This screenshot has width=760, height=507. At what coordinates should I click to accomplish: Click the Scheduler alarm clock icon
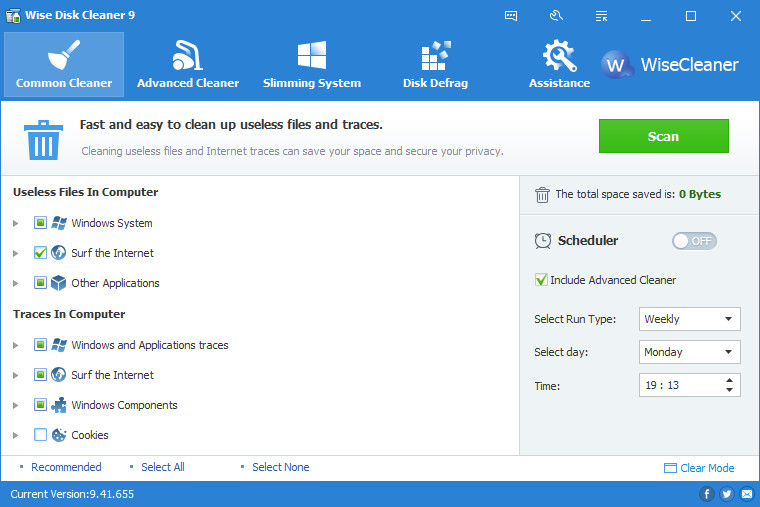click(543, 241)
